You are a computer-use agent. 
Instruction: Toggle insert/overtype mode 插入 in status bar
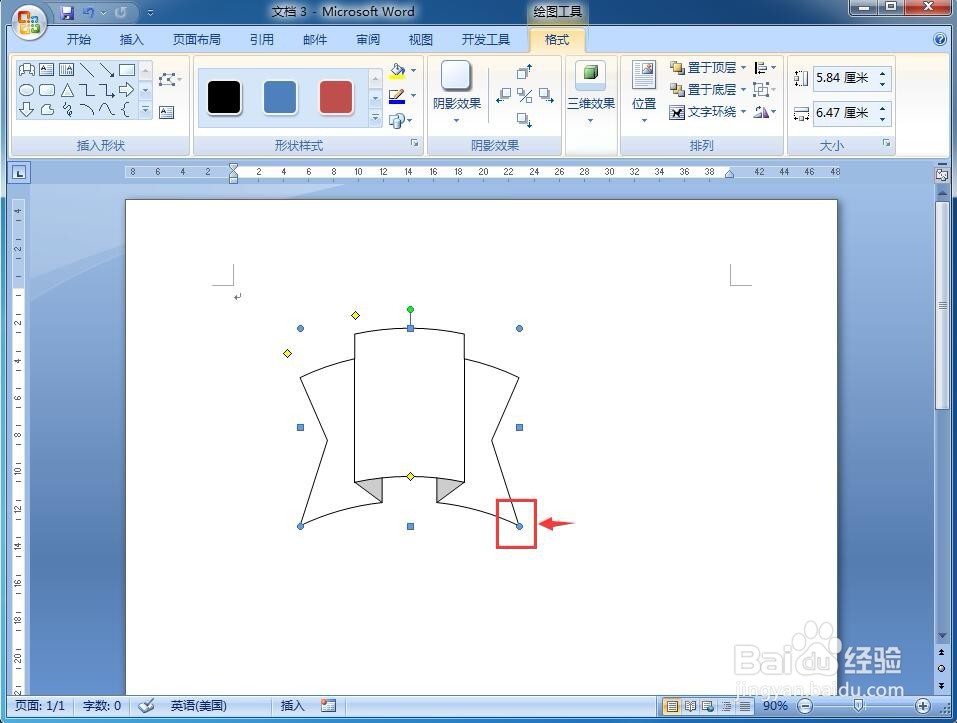pyautogui.click(x=292, y=706)
